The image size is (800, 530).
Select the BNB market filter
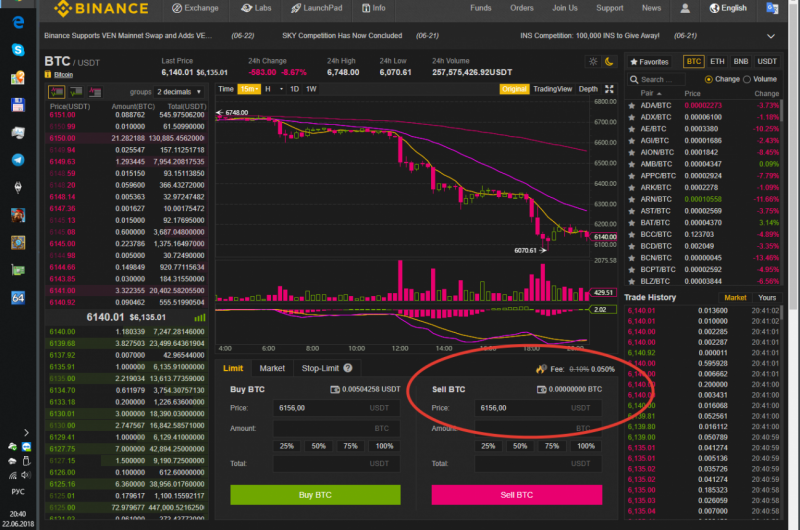pos(740,61)
